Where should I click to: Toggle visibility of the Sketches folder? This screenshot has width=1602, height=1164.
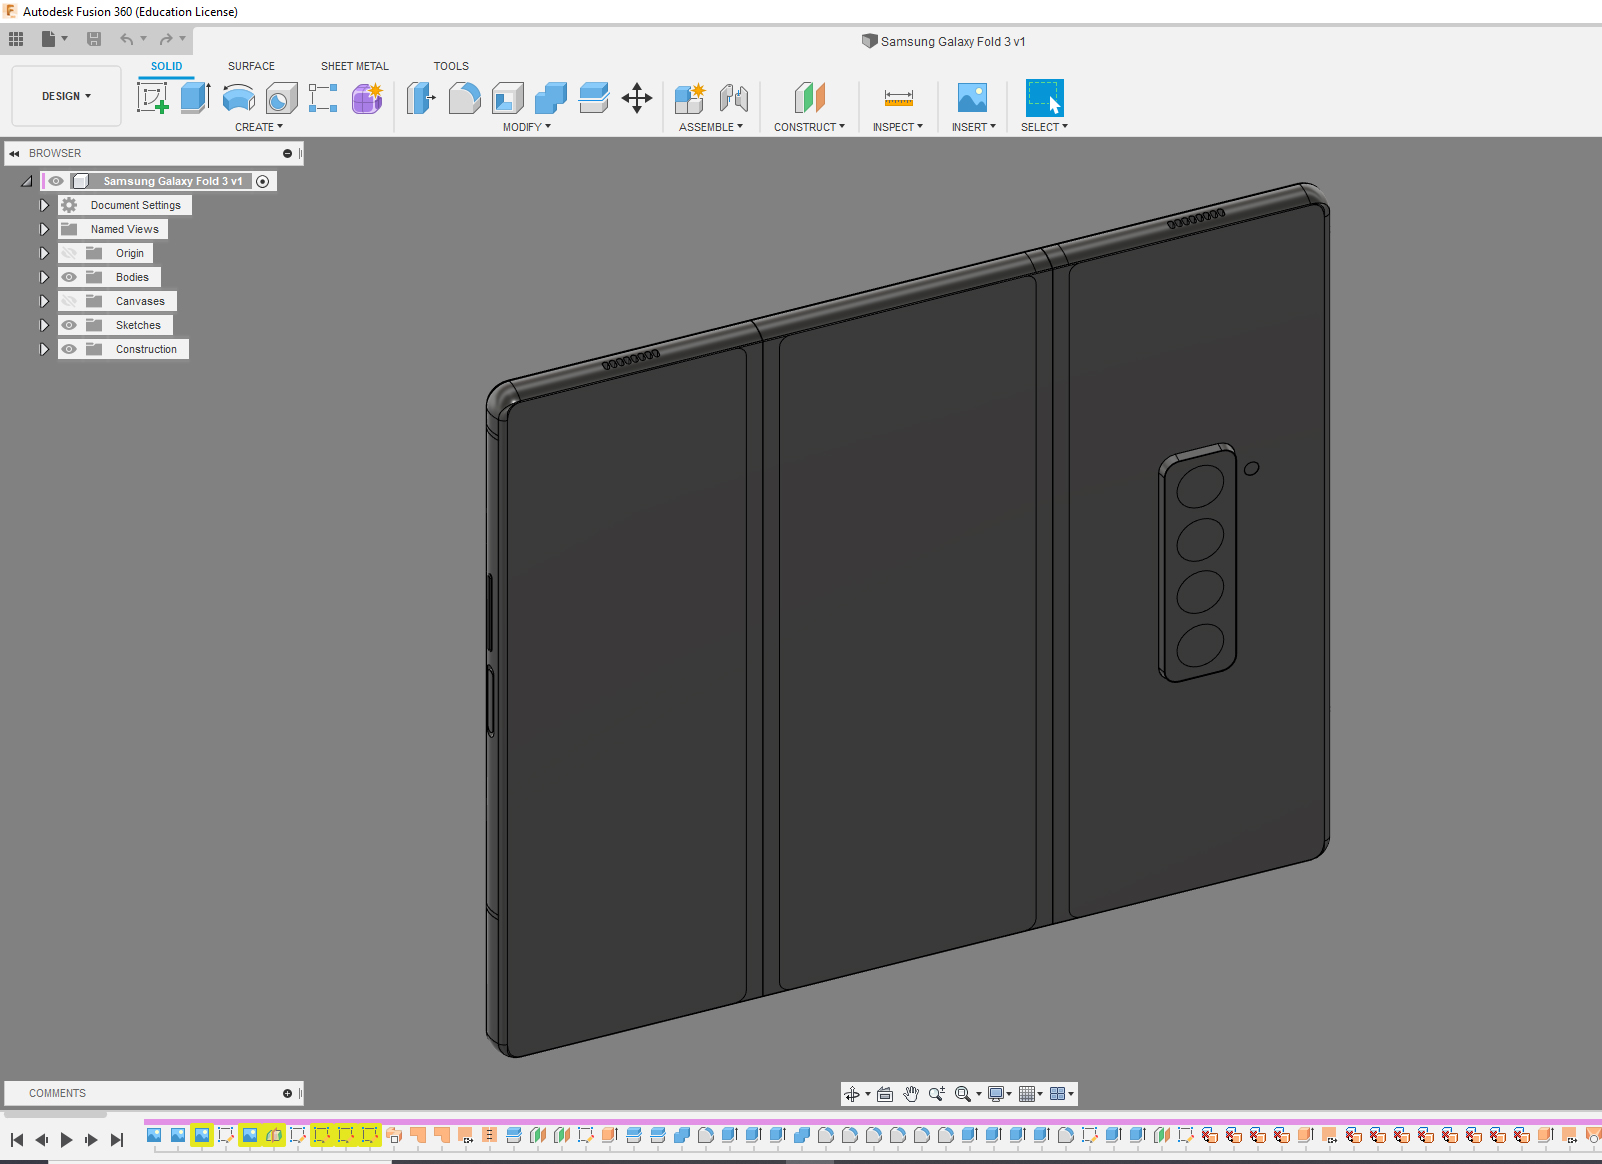(69, 325)
